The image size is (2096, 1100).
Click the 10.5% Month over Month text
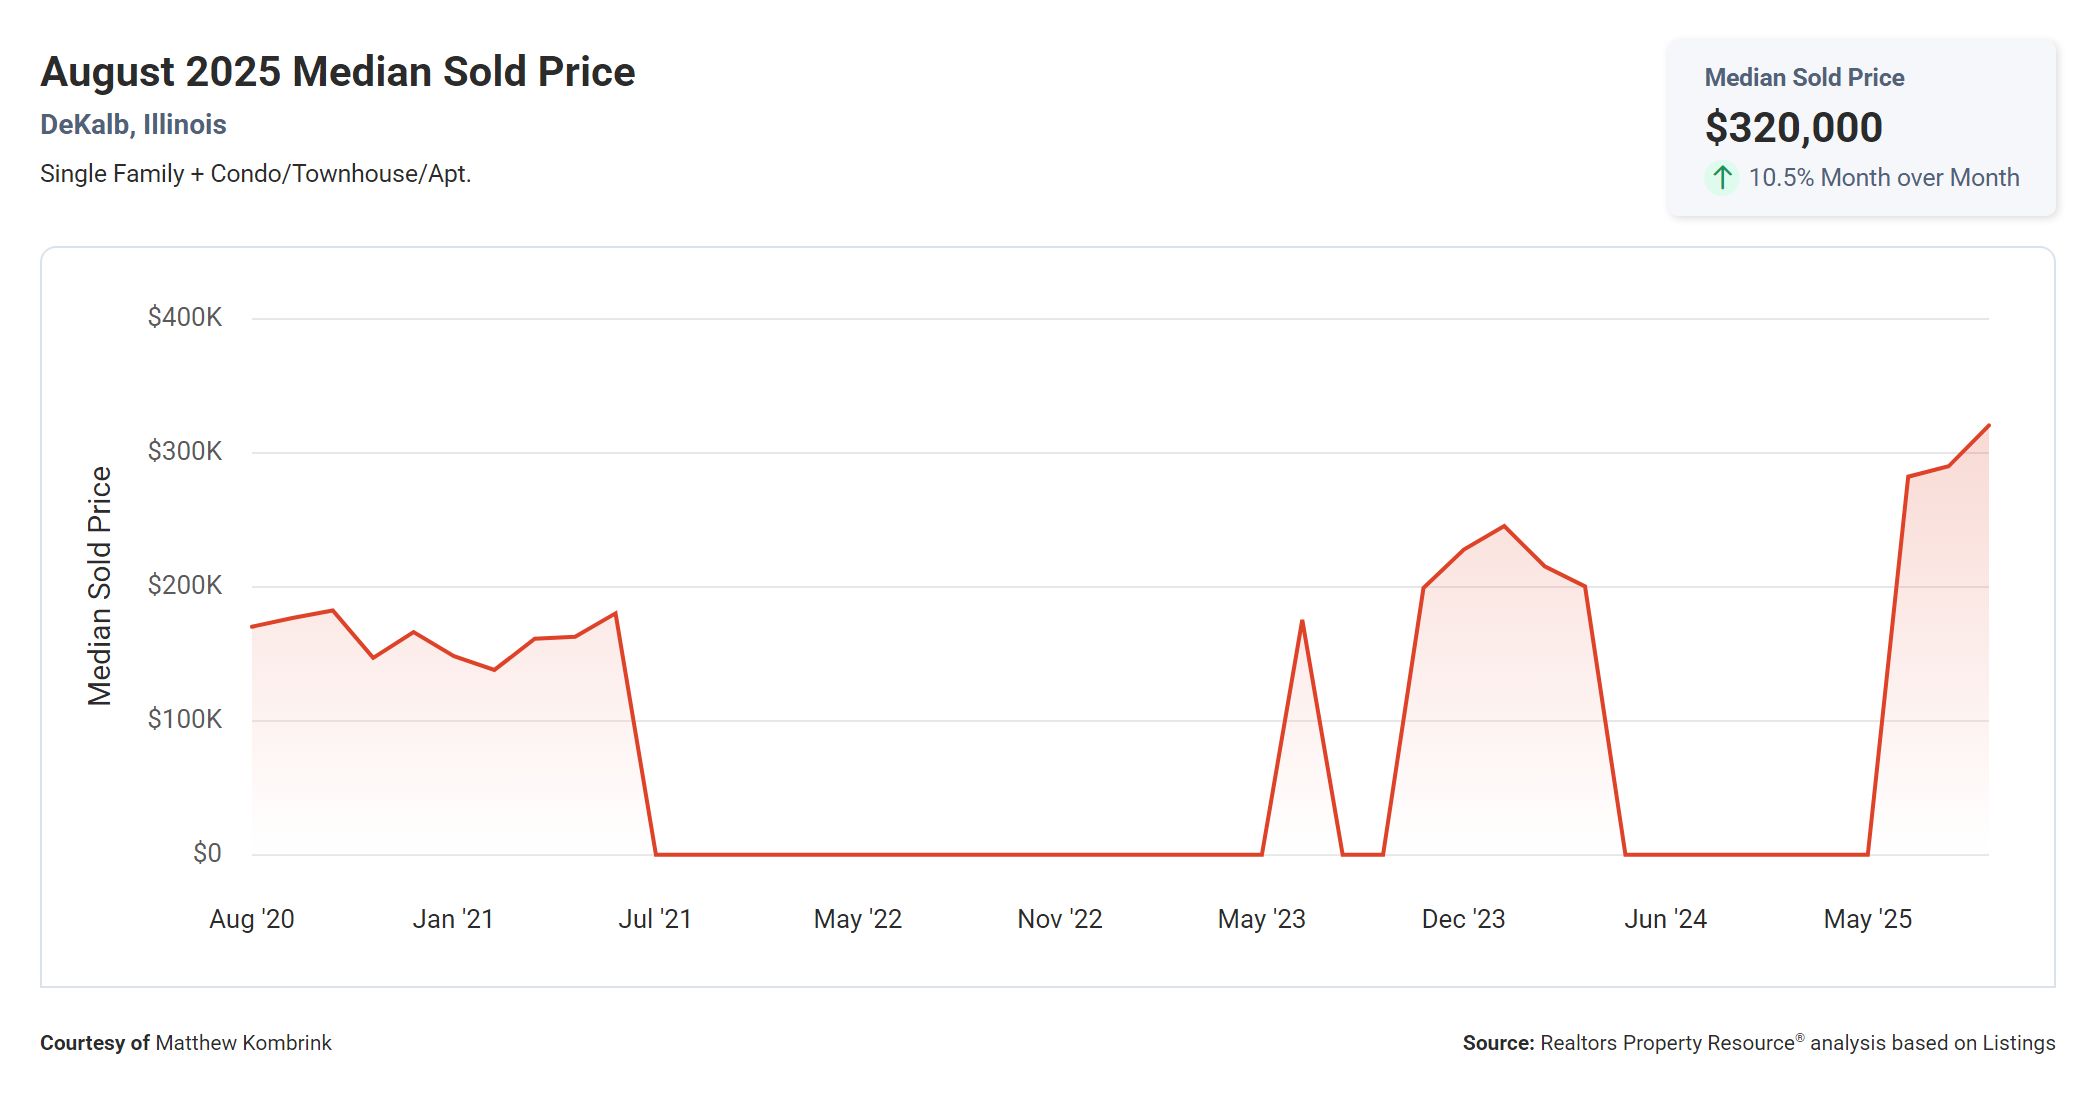pyautogui.click(x=1883, y=178)
